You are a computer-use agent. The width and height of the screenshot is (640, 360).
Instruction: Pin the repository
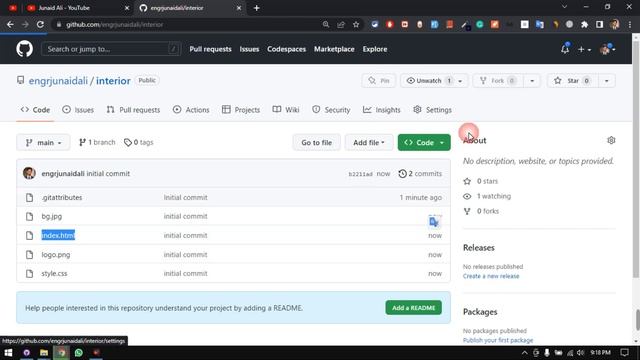coord(379,81)
